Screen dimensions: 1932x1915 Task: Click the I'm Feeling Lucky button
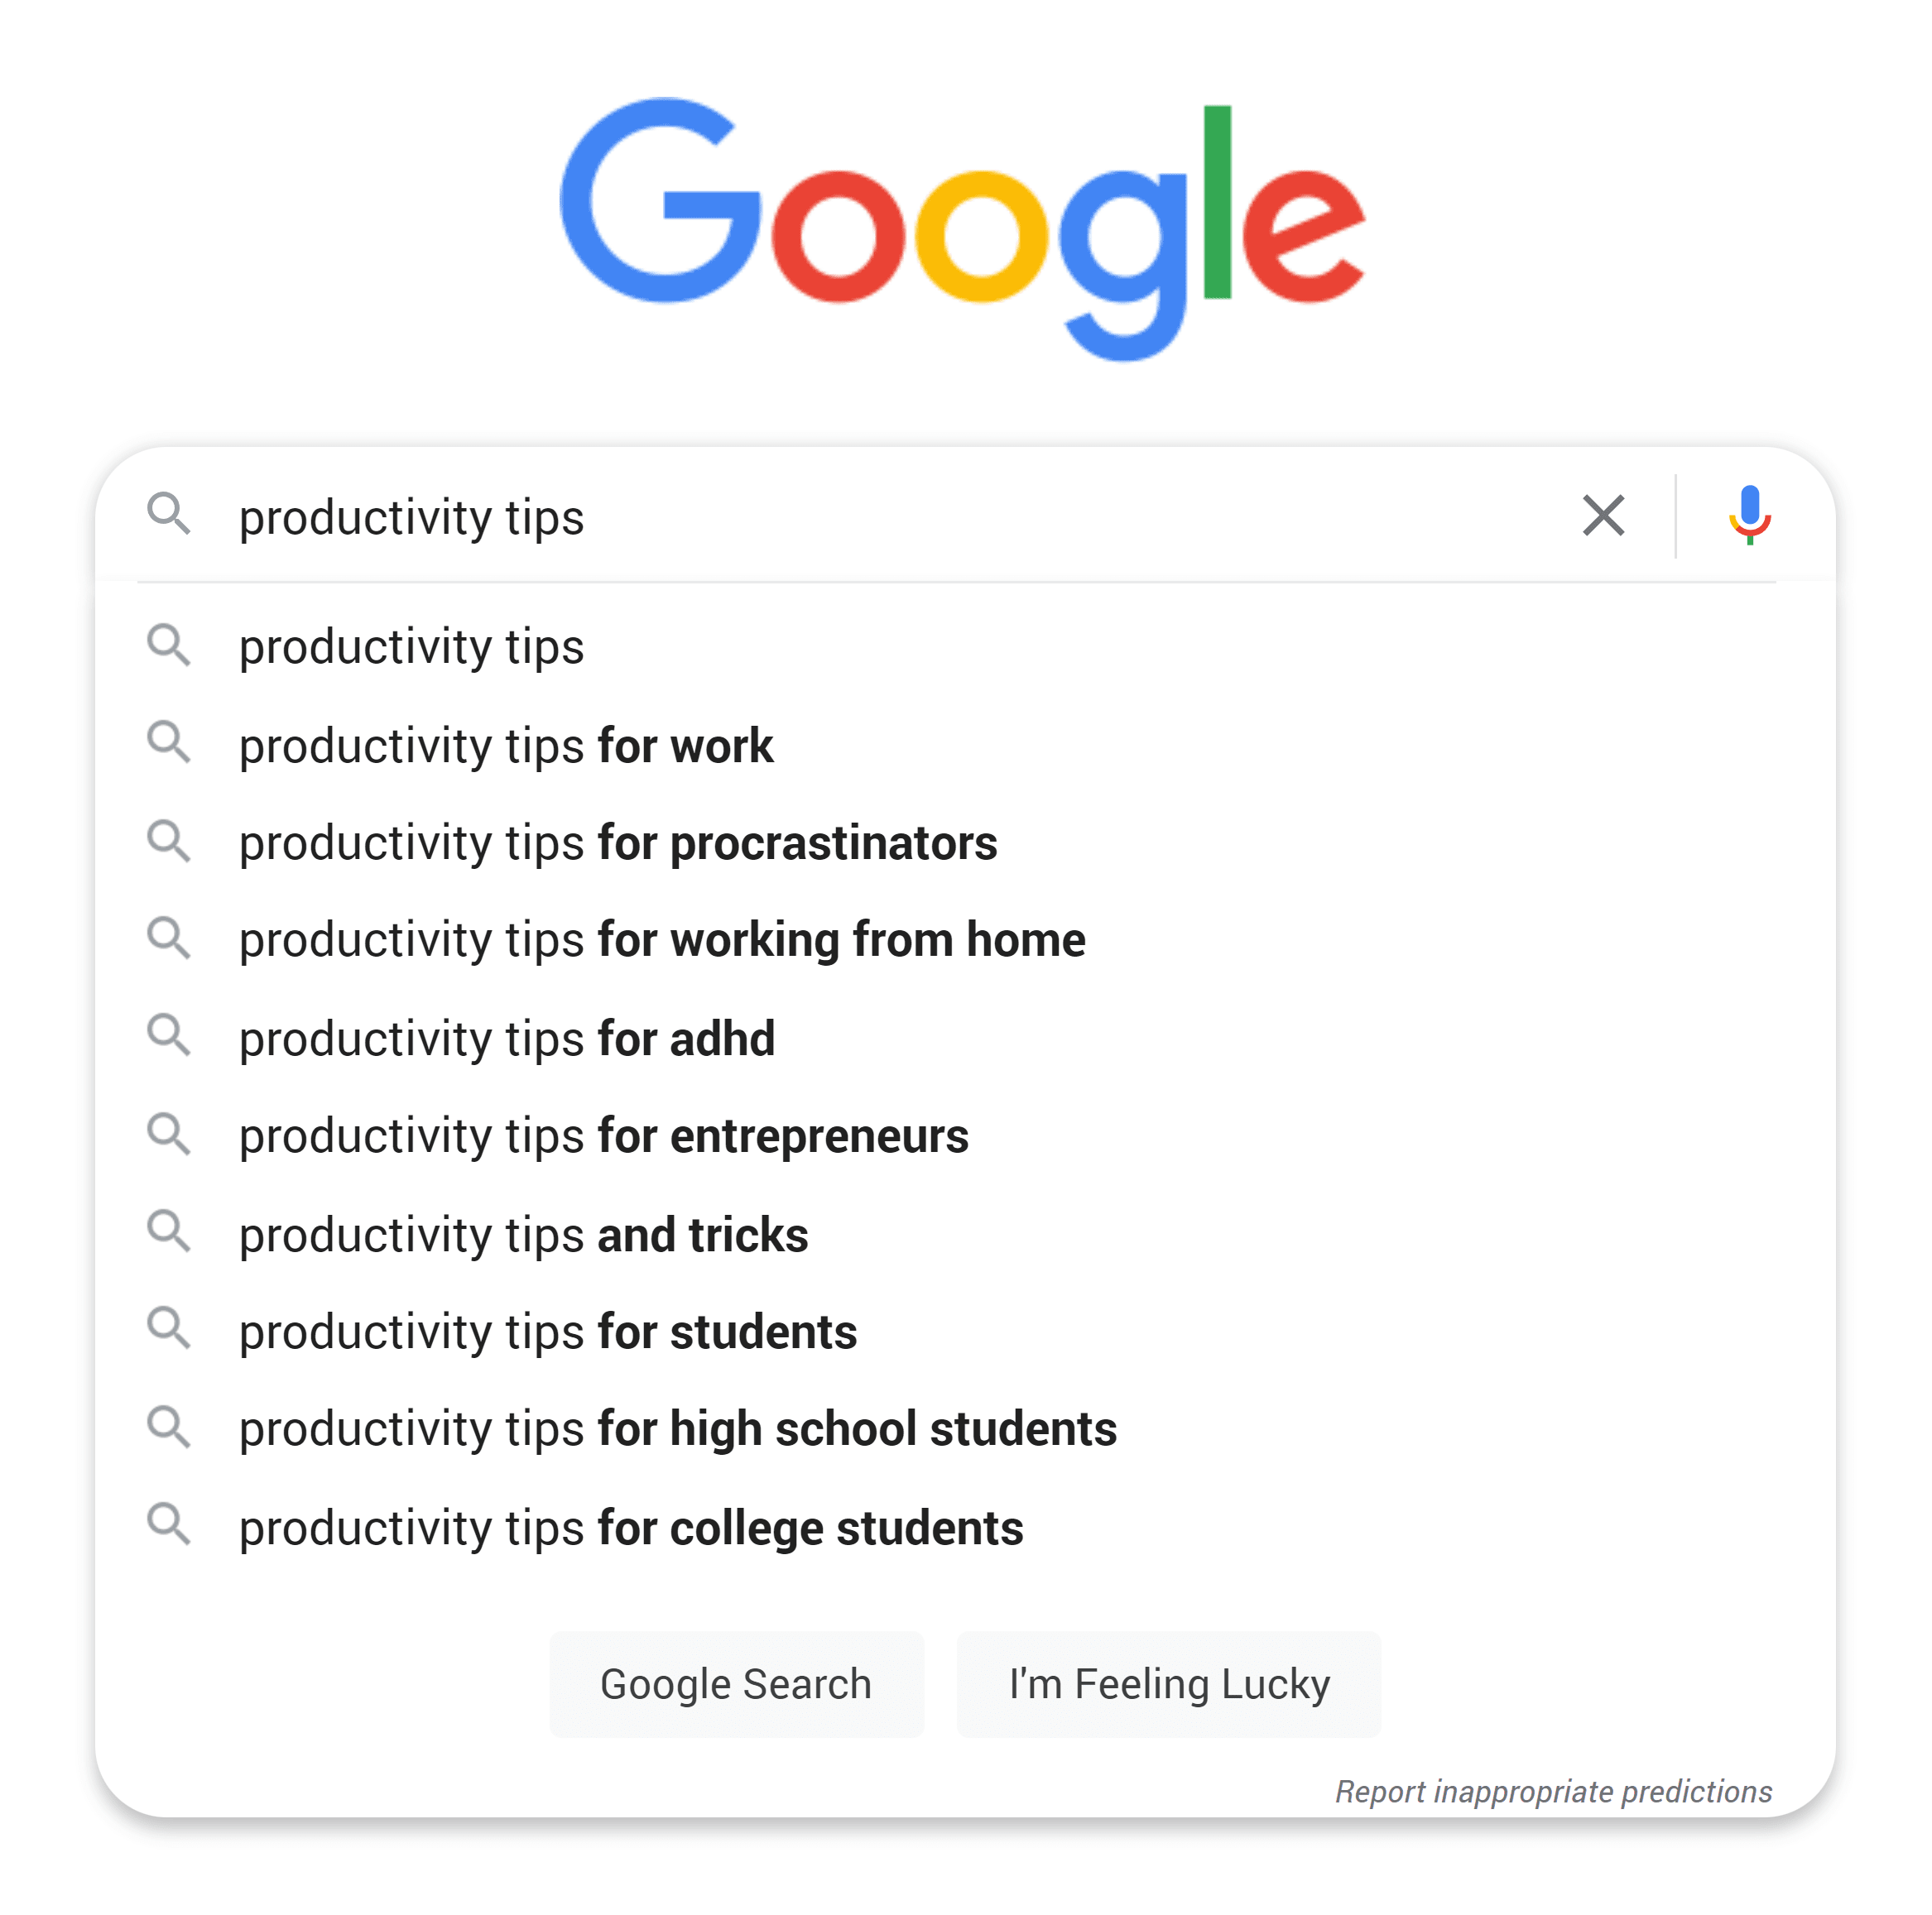click(1169, 1684)
